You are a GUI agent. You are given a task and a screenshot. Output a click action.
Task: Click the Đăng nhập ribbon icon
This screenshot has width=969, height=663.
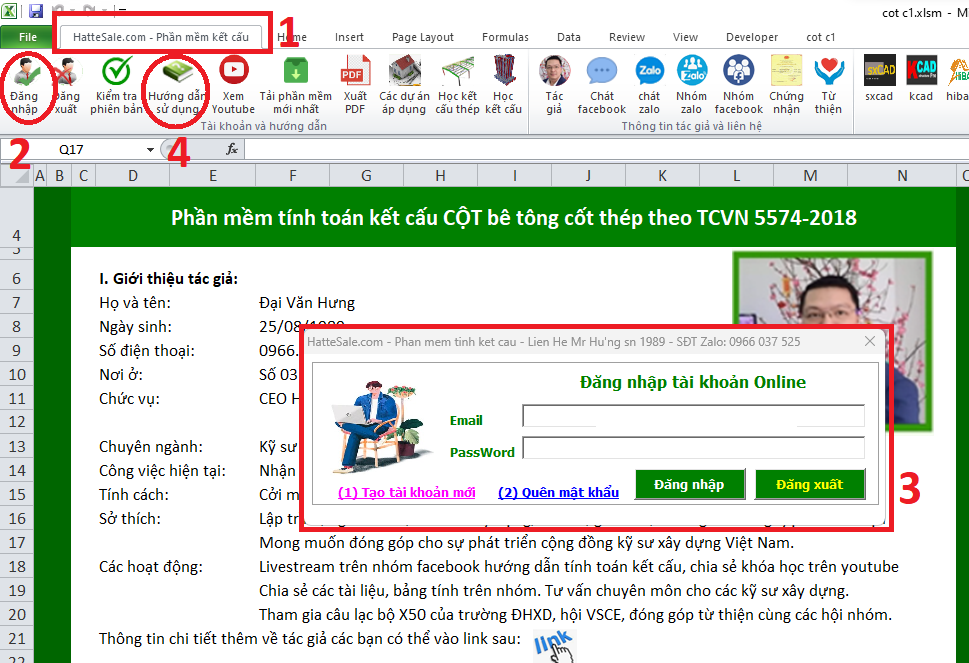coord(23,85)
